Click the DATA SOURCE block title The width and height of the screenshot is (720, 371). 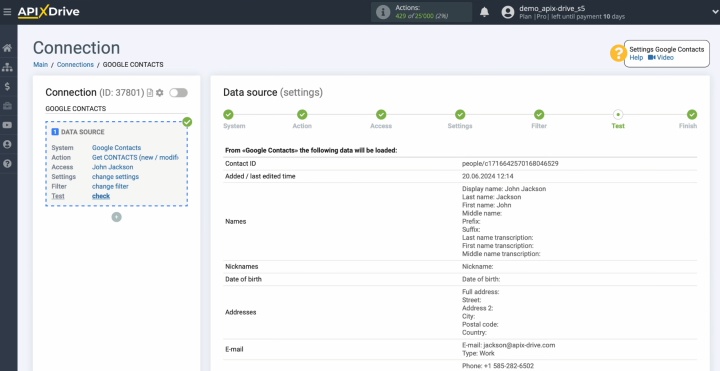point(83,132)
